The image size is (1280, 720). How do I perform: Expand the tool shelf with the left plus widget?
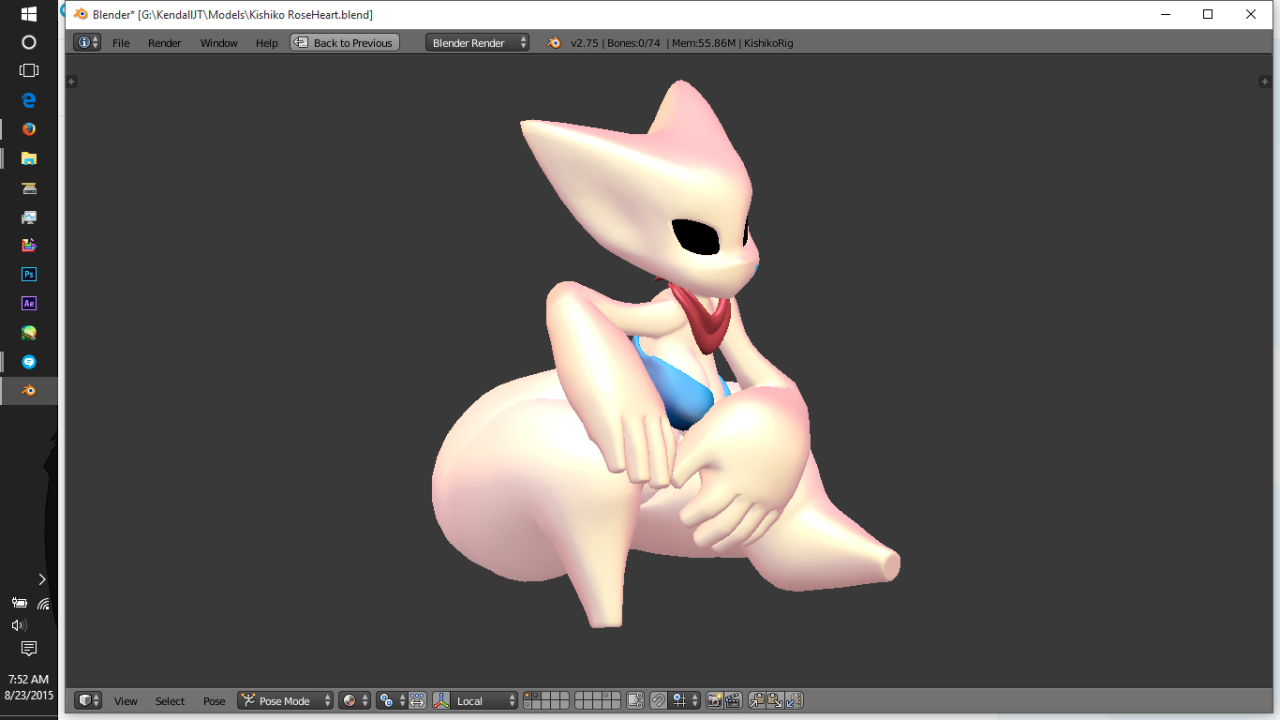coord(72,82)
